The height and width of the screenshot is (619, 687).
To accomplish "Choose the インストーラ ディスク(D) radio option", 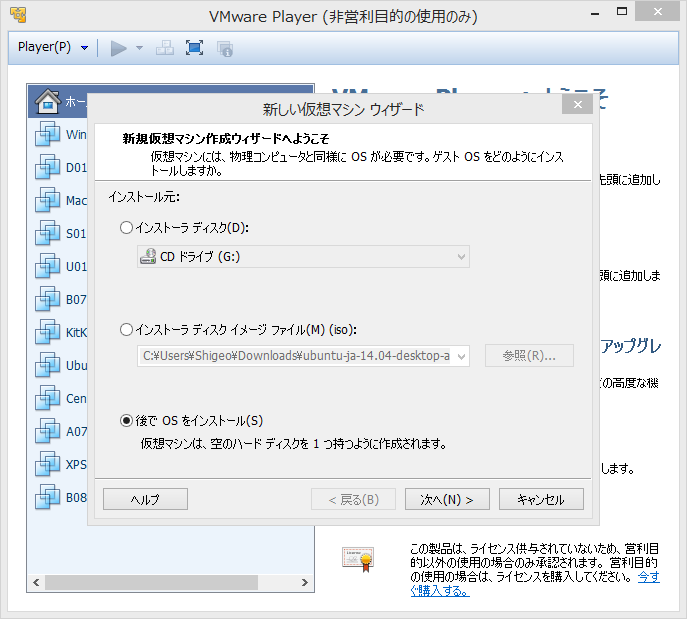I will point(126,227).
